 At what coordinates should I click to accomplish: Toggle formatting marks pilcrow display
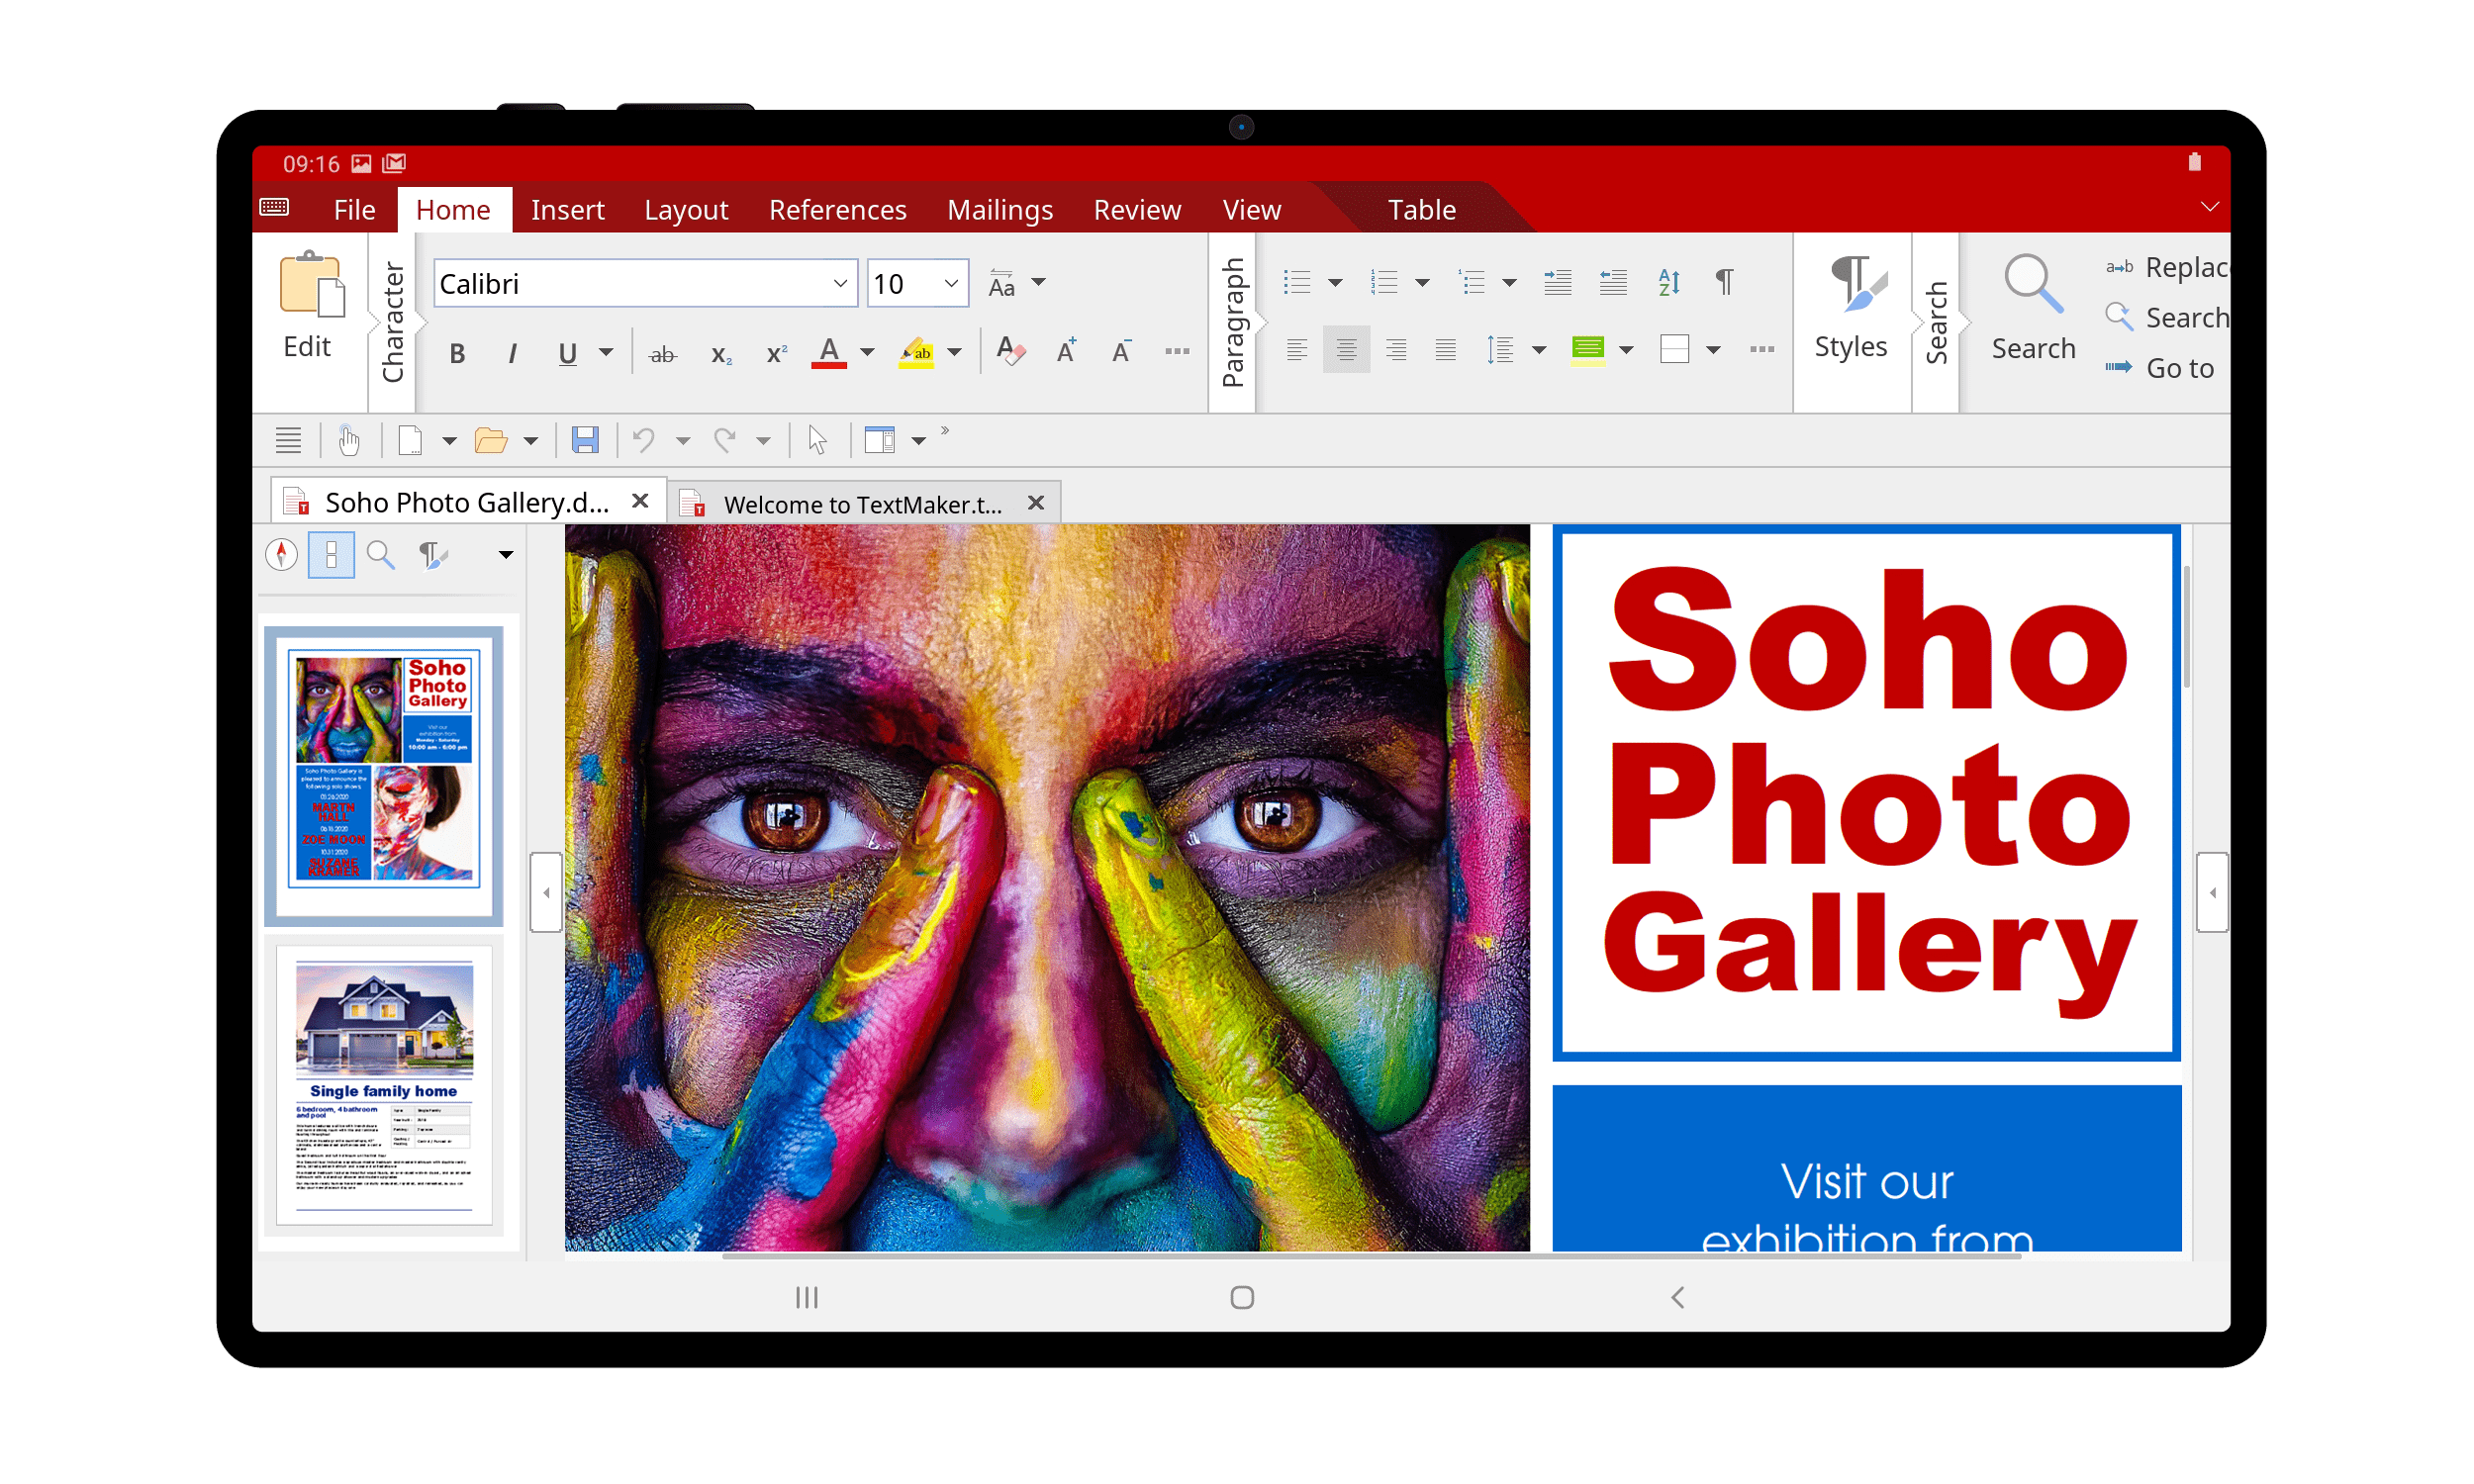pyautogui.click(x=1724, y=282)
